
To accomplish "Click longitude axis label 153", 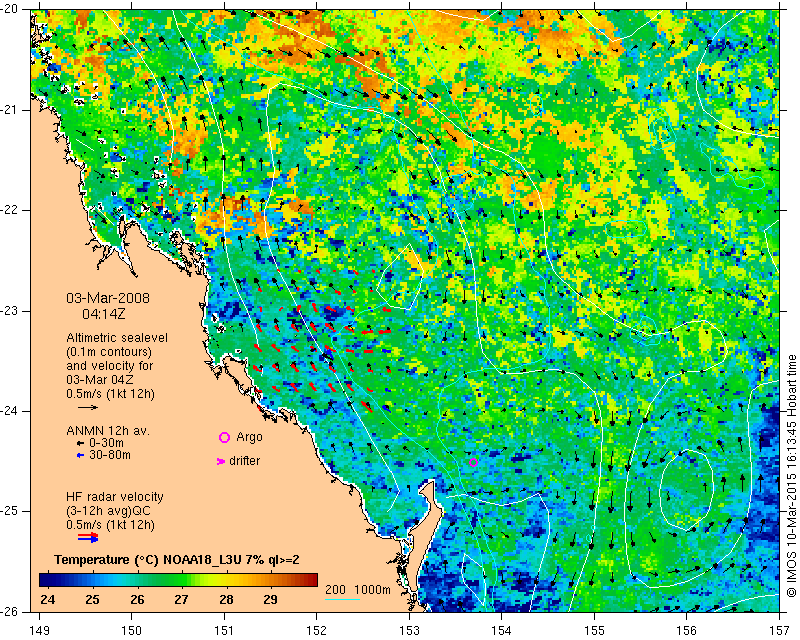I will (409, 631).
